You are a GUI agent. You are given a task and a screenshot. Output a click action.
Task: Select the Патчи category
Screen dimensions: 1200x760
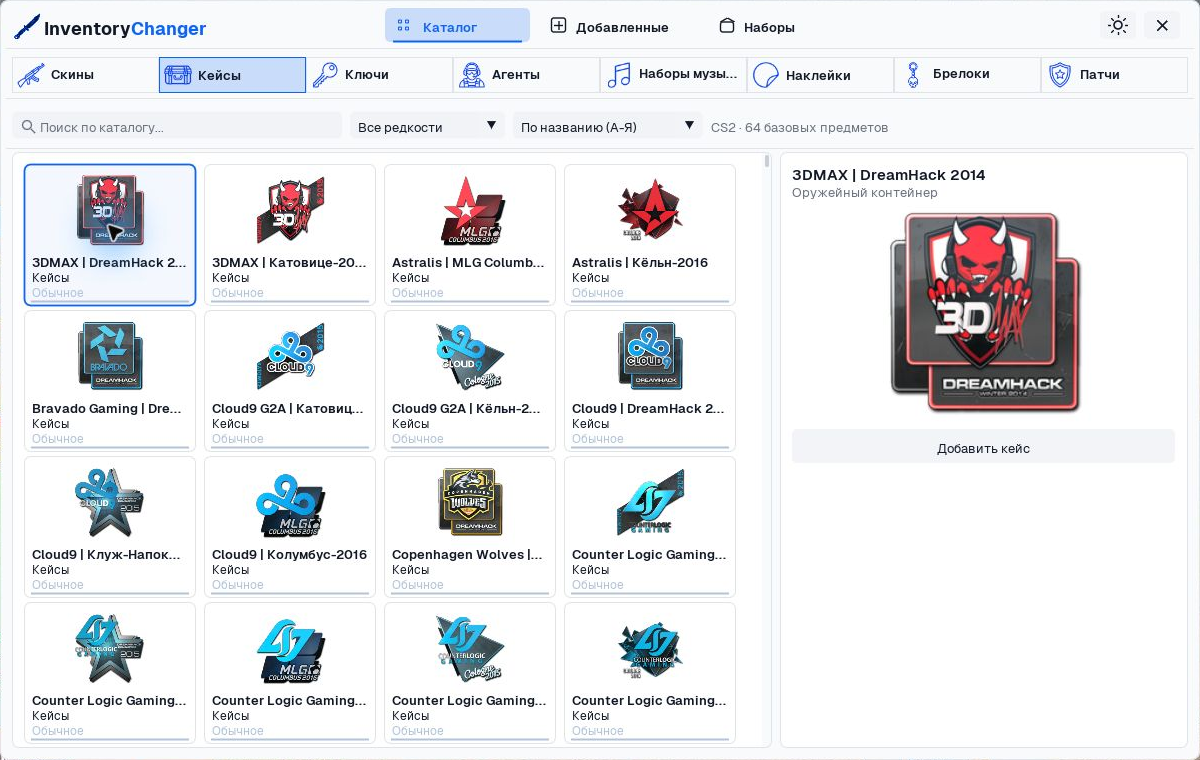pos(1114,75)
